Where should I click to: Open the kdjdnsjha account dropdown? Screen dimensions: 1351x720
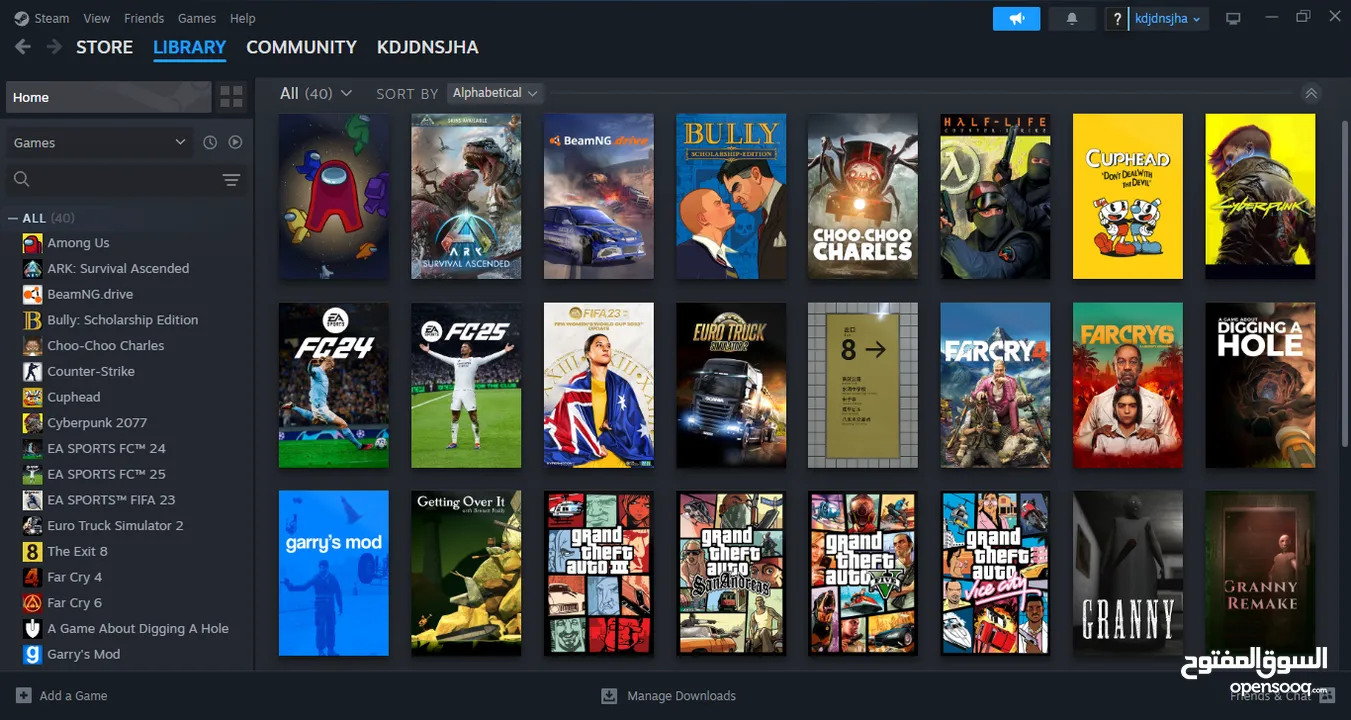pyautogui.click(x=1170, y=18)
